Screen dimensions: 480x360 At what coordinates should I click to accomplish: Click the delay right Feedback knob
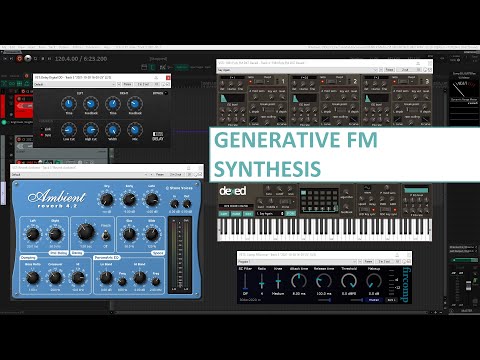coord(135,104)
